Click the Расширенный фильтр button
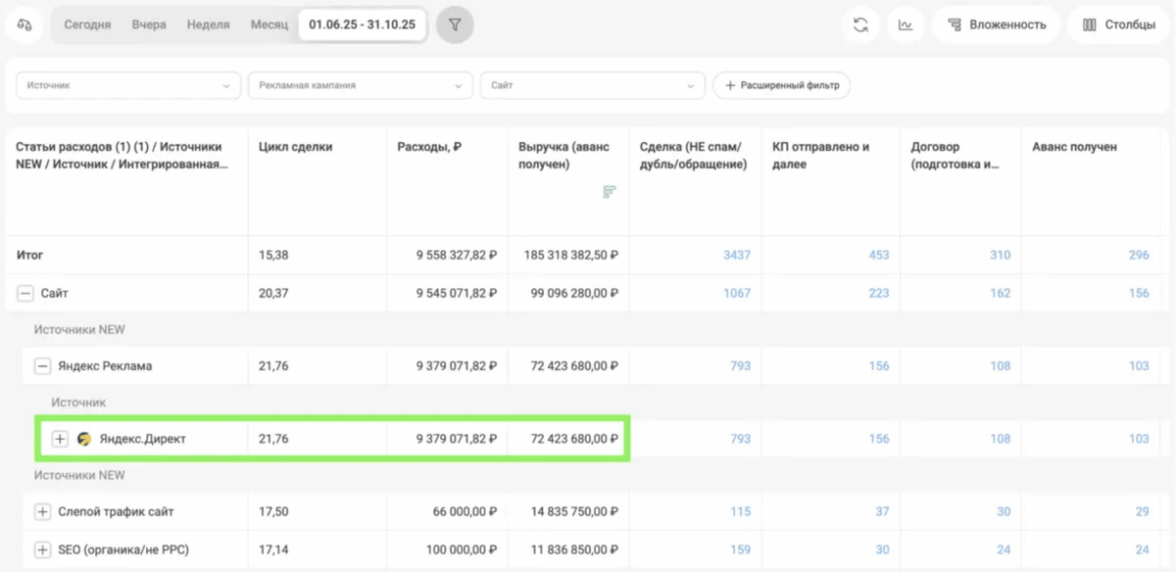1176x572 pixels. point(782,86)
